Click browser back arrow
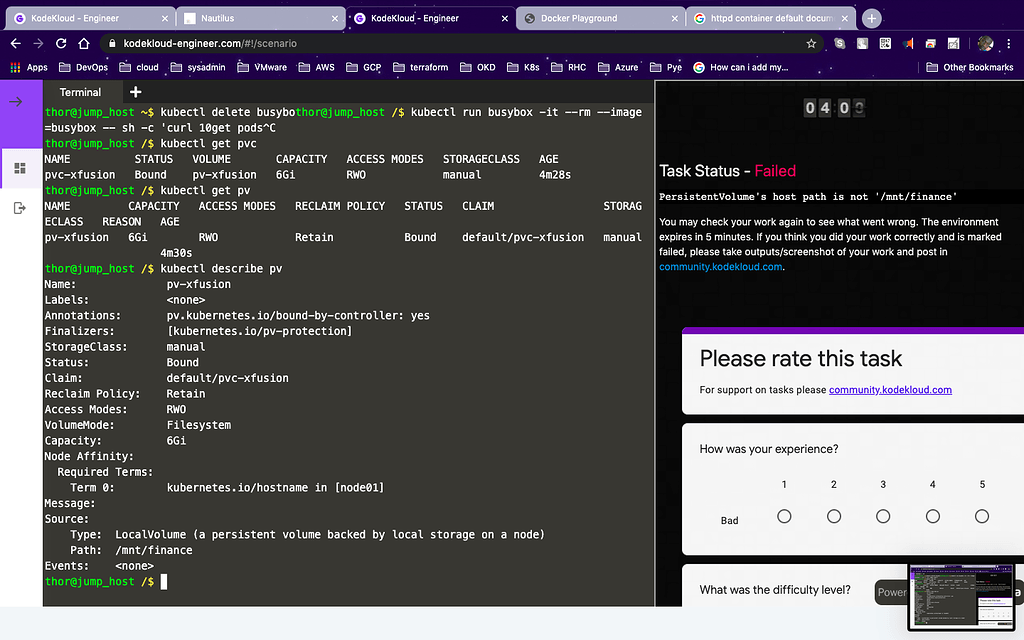 [15, 43]
